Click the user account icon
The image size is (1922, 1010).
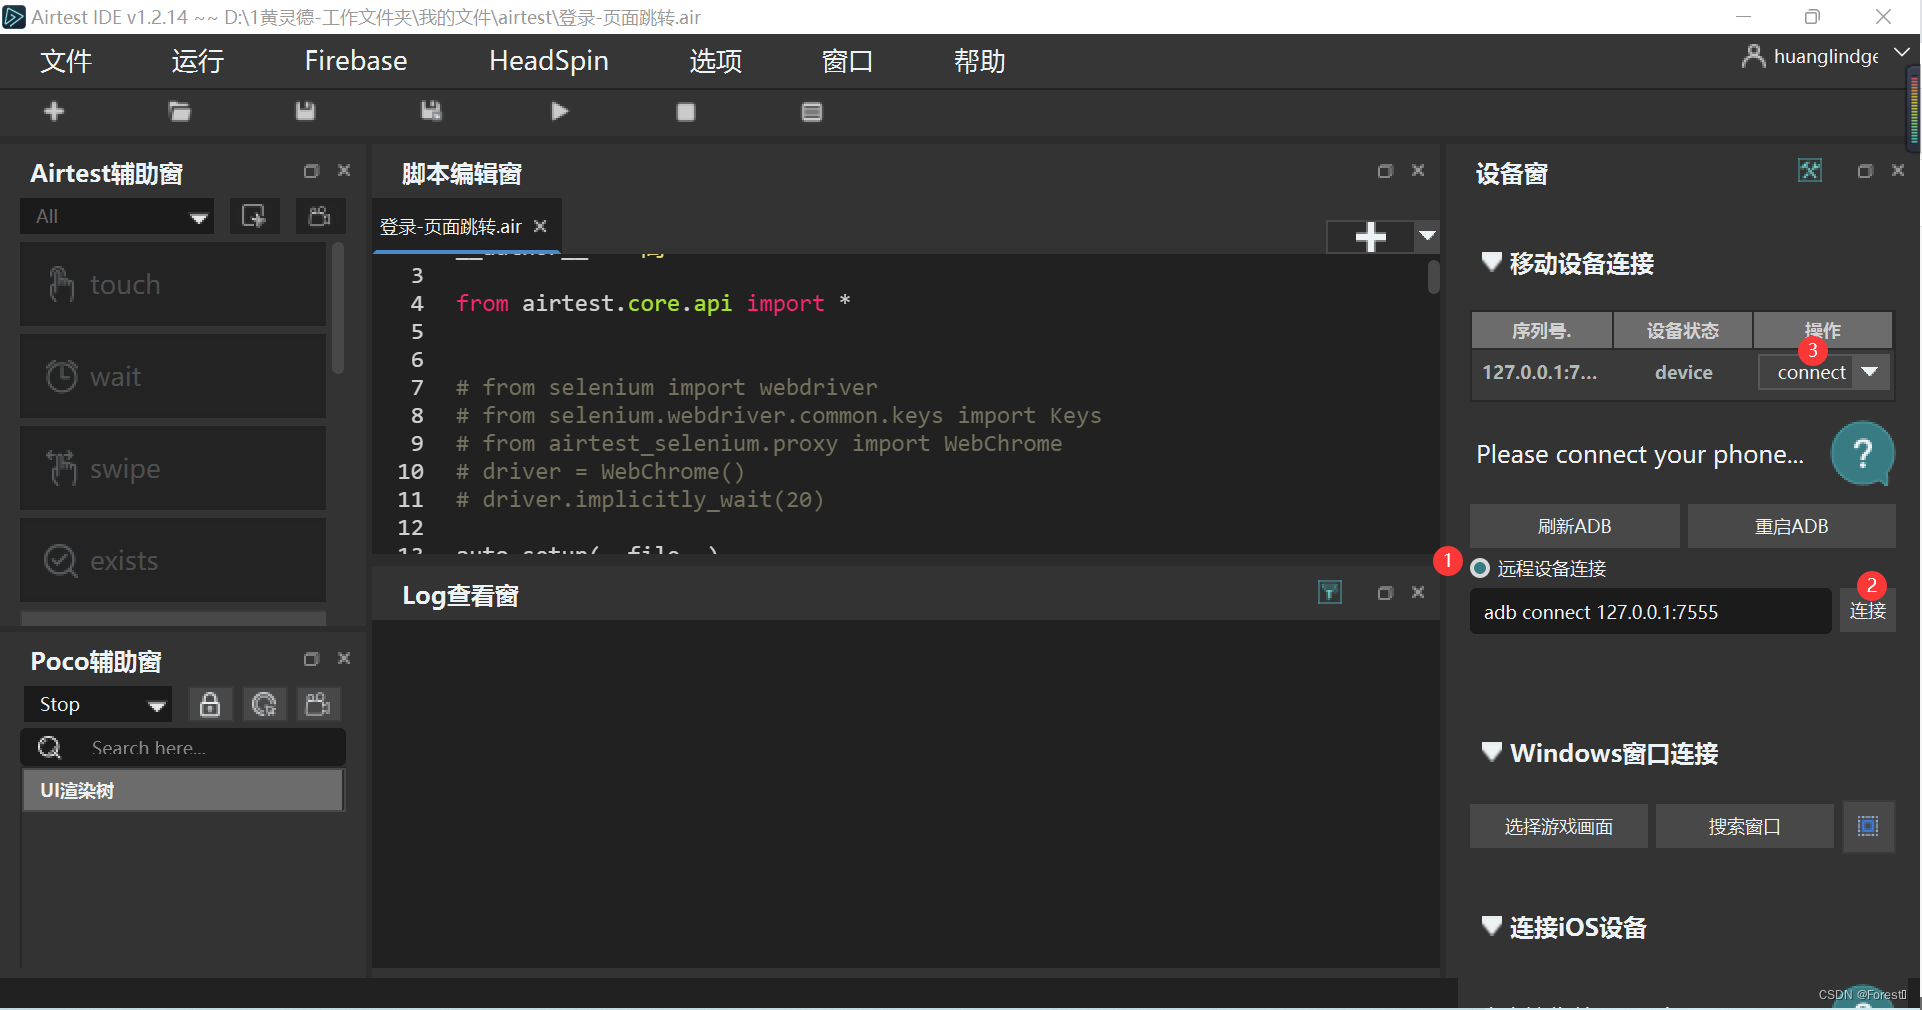(x=1753, y=56)
